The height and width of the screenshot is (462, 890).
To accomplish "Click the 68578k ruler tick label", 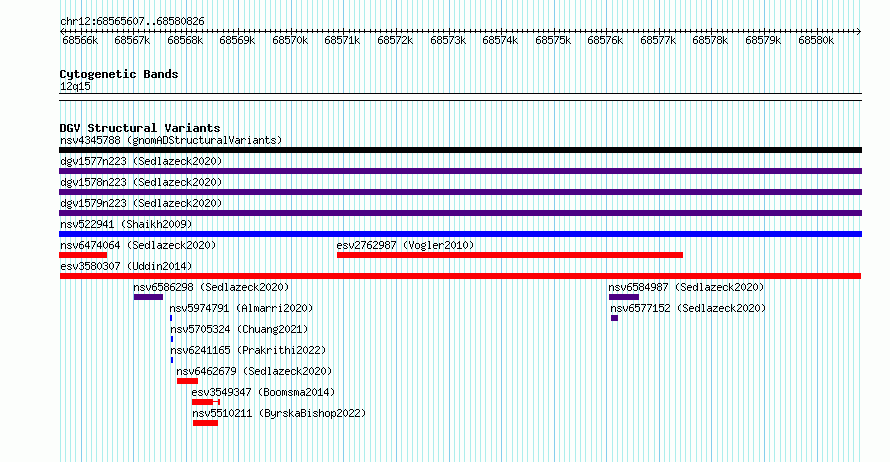I will [x=710, y=41].
